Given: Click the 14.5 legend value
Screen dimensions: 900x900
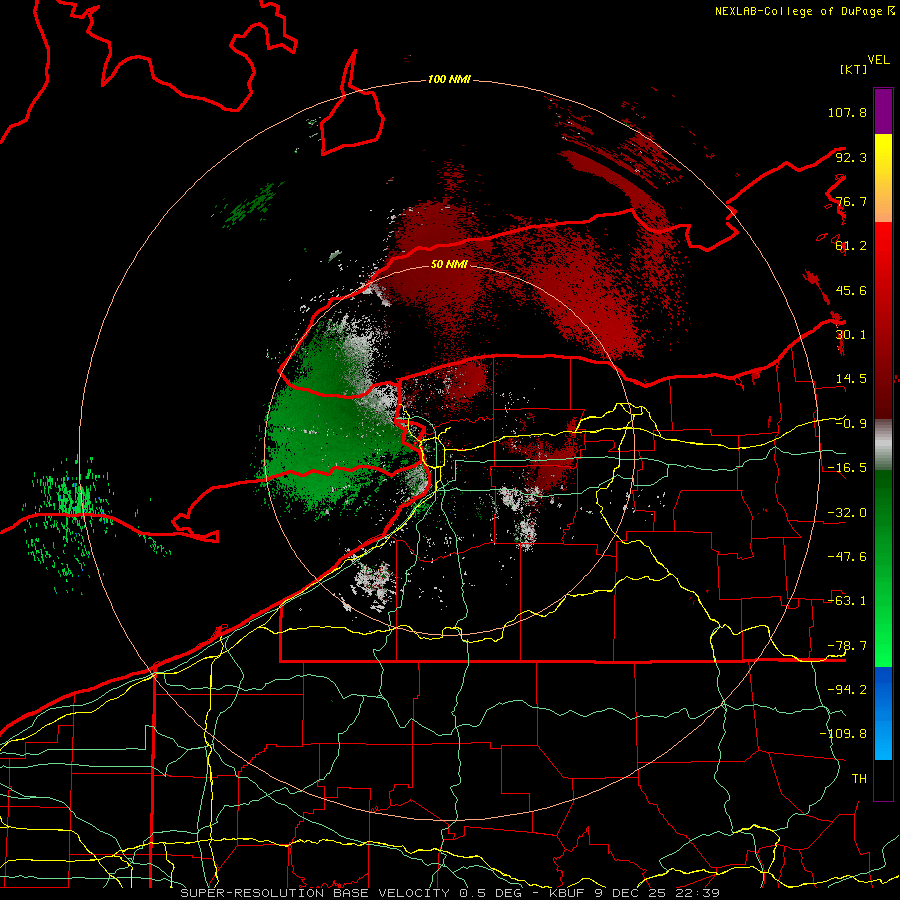Looking at the screenshot, I should click(x=851, y=379).
